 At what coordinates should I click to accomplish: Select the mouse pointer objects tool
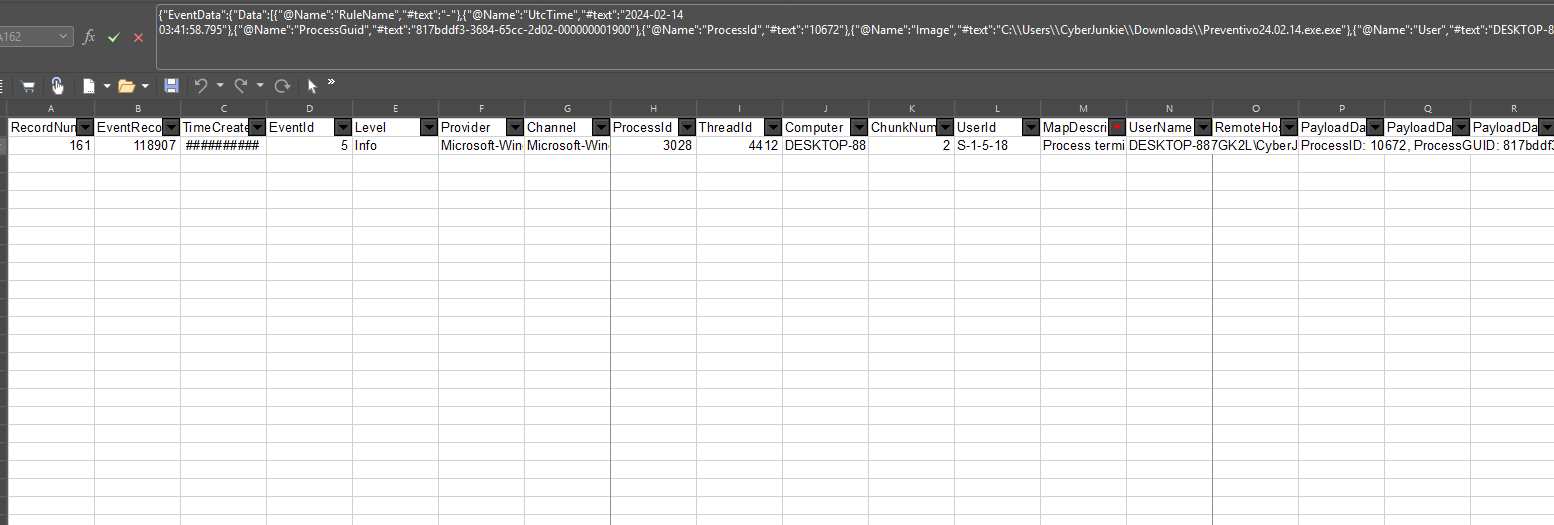(x=312, y=86)
